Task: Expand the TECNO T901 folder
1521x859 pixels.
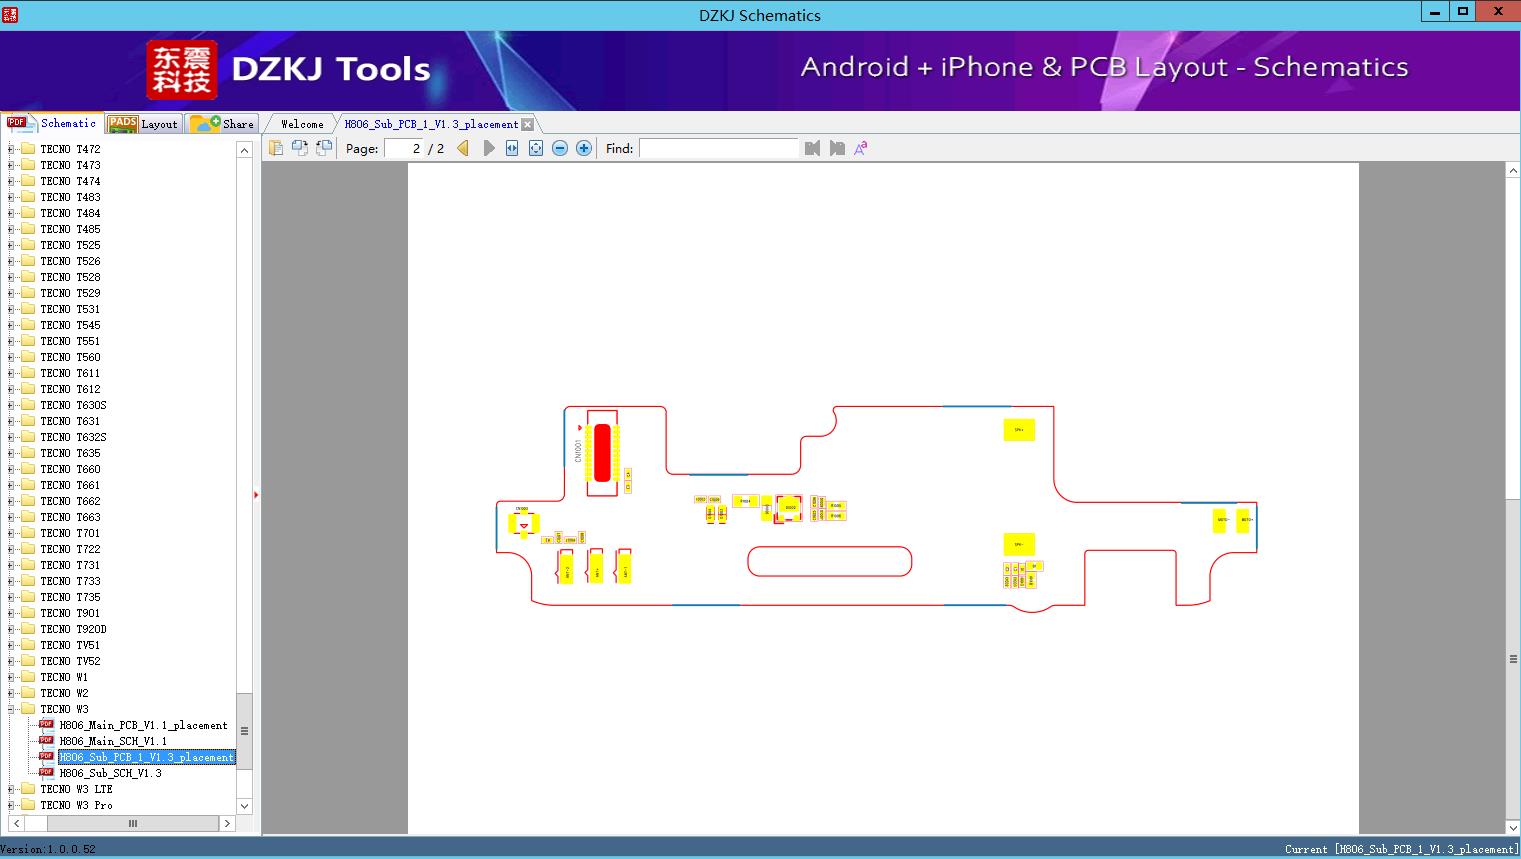Action: (11, 613)
